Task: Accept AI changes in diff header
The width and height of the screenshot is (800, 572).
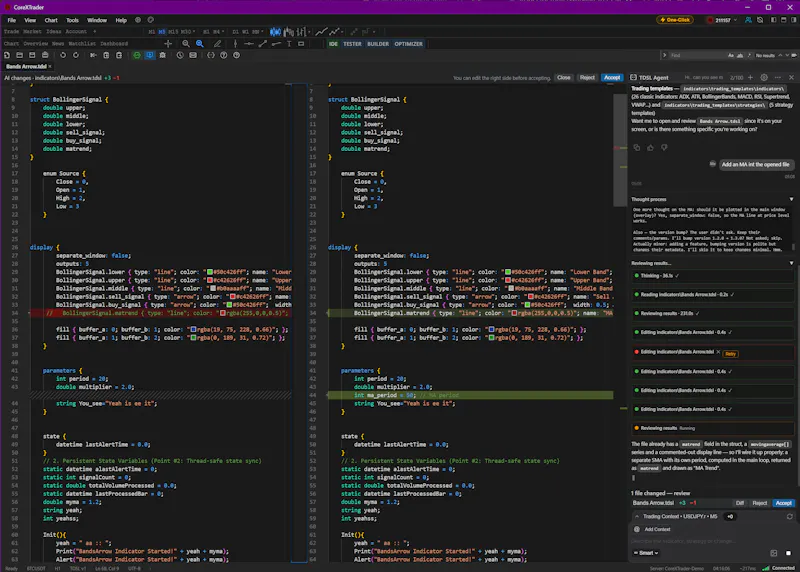Action: [x=612, y=78]
